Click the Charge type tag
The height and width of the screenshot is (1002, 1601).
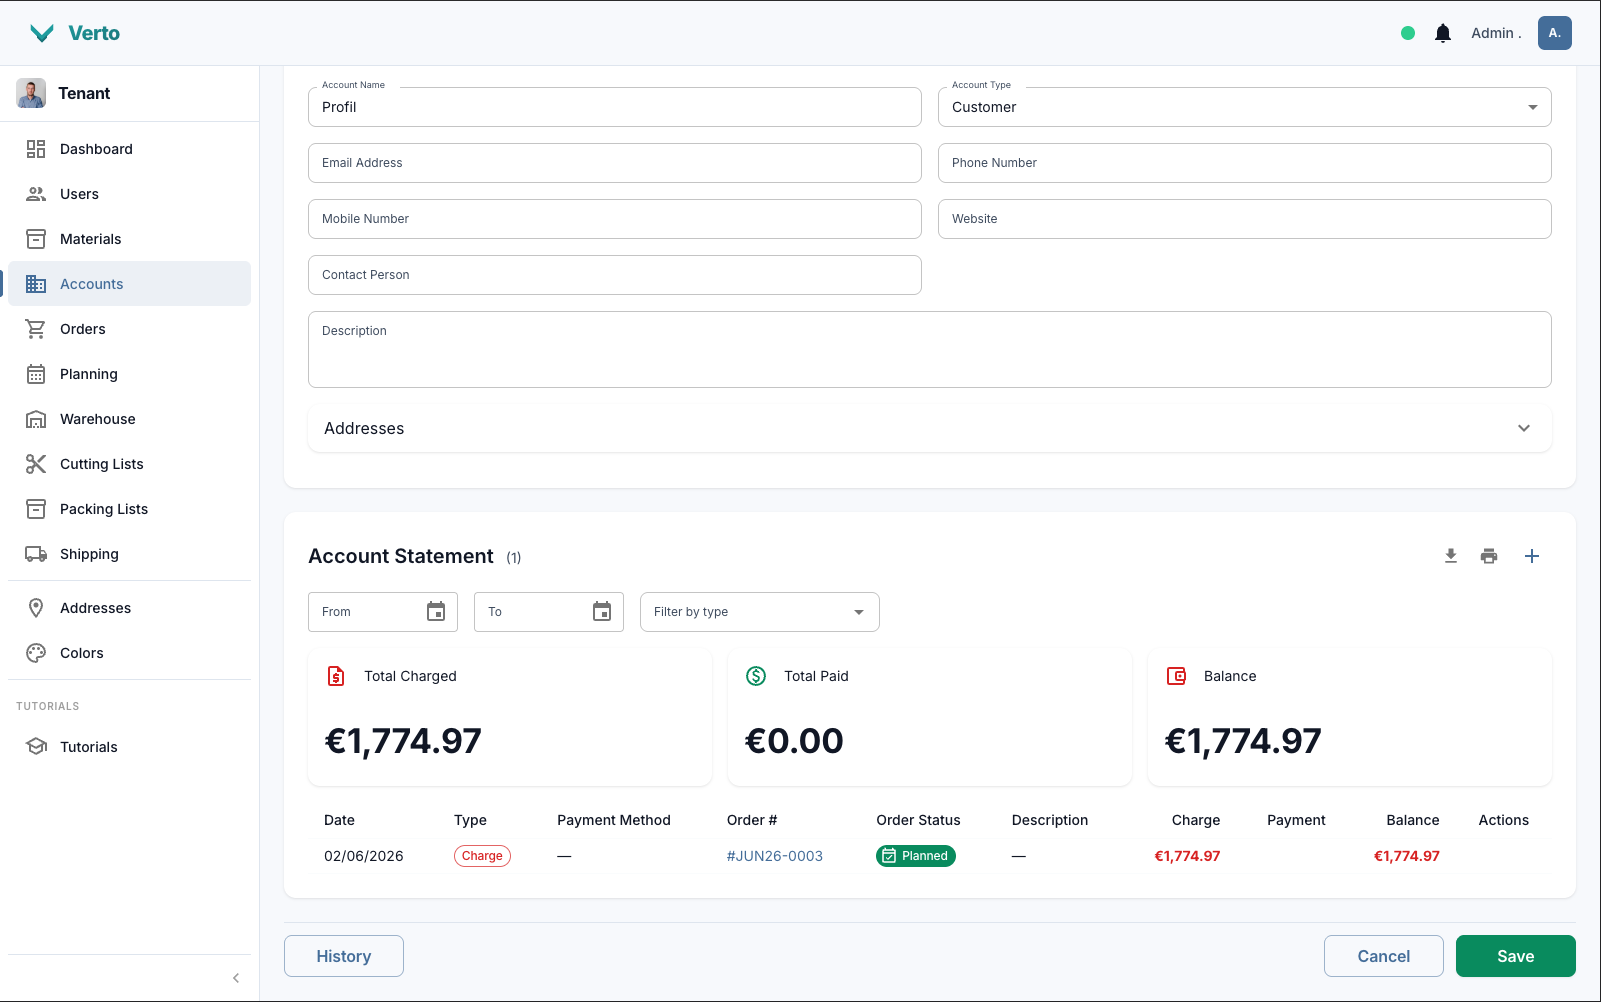point(482,856)
